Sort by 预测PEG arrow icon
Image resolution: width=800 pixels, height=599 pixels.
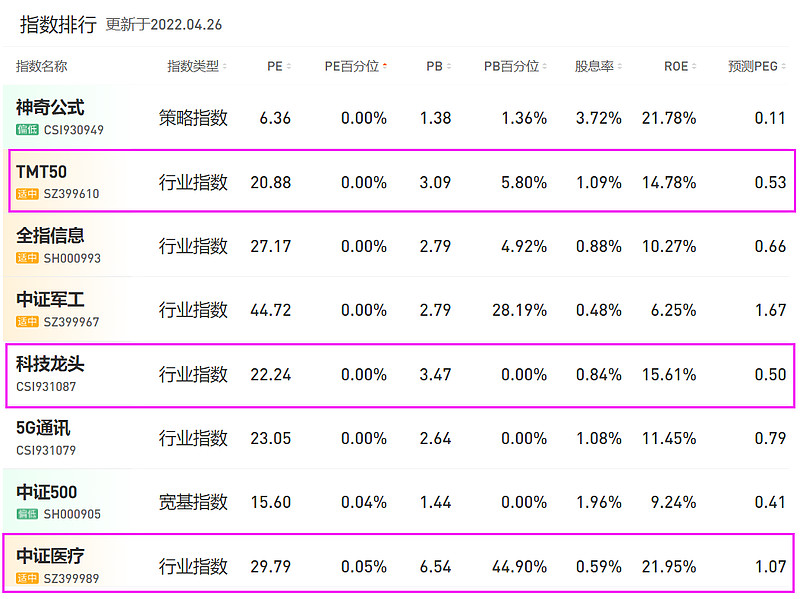click(784, 66)
